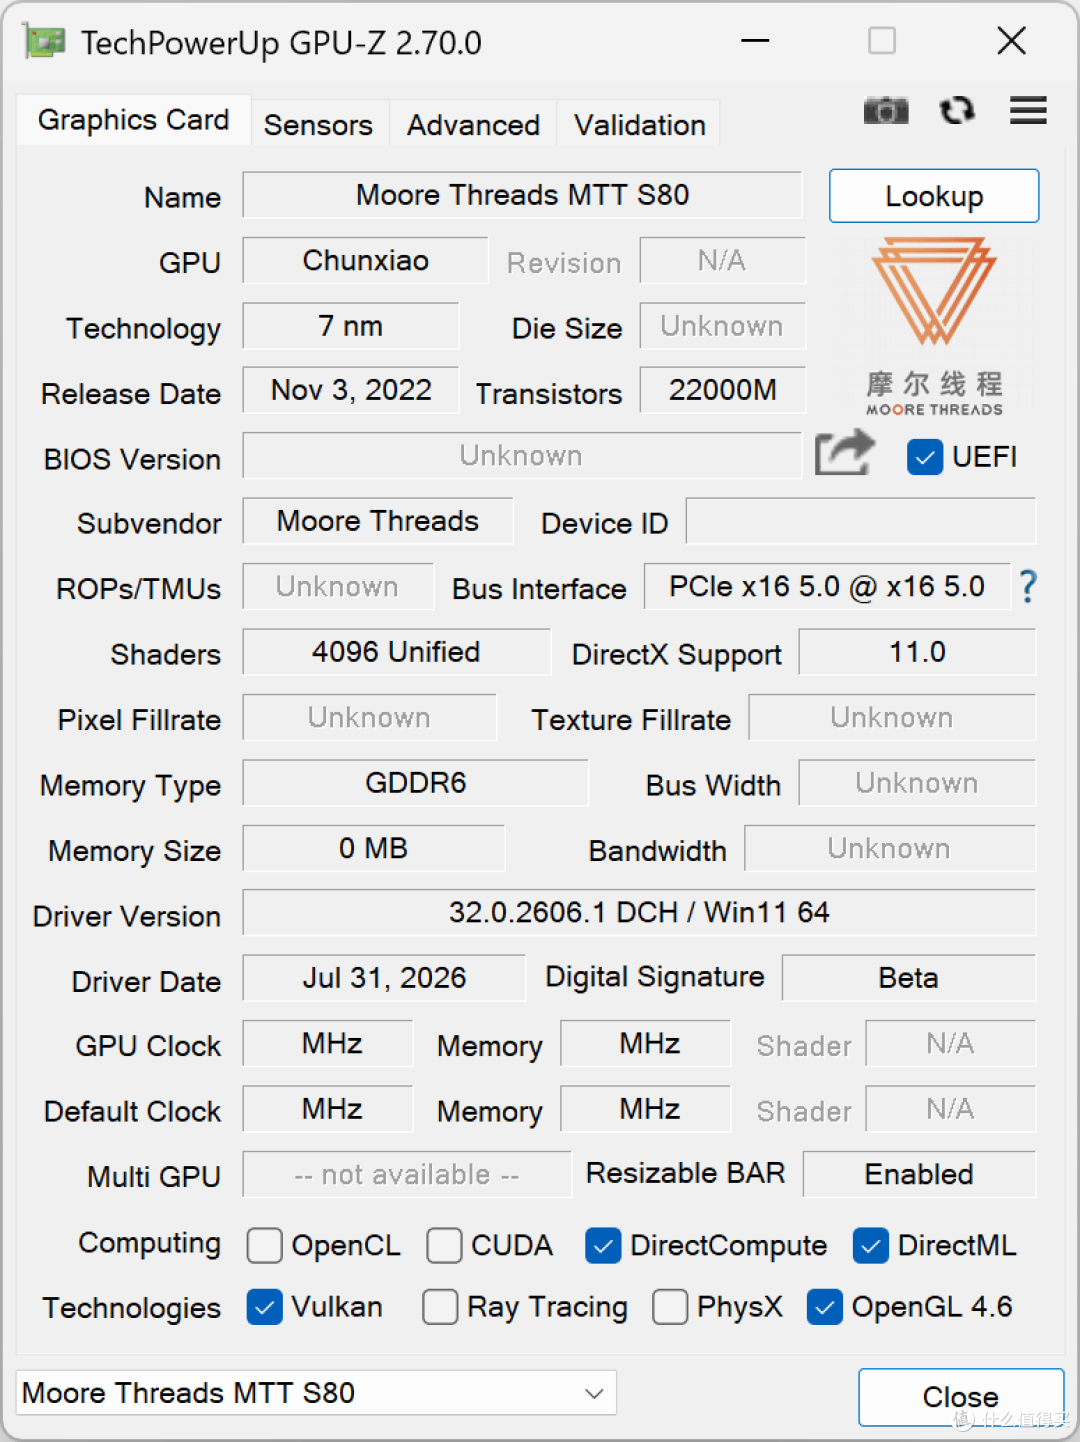Click the Texture Fillrate Unknown field

[892, 717]
